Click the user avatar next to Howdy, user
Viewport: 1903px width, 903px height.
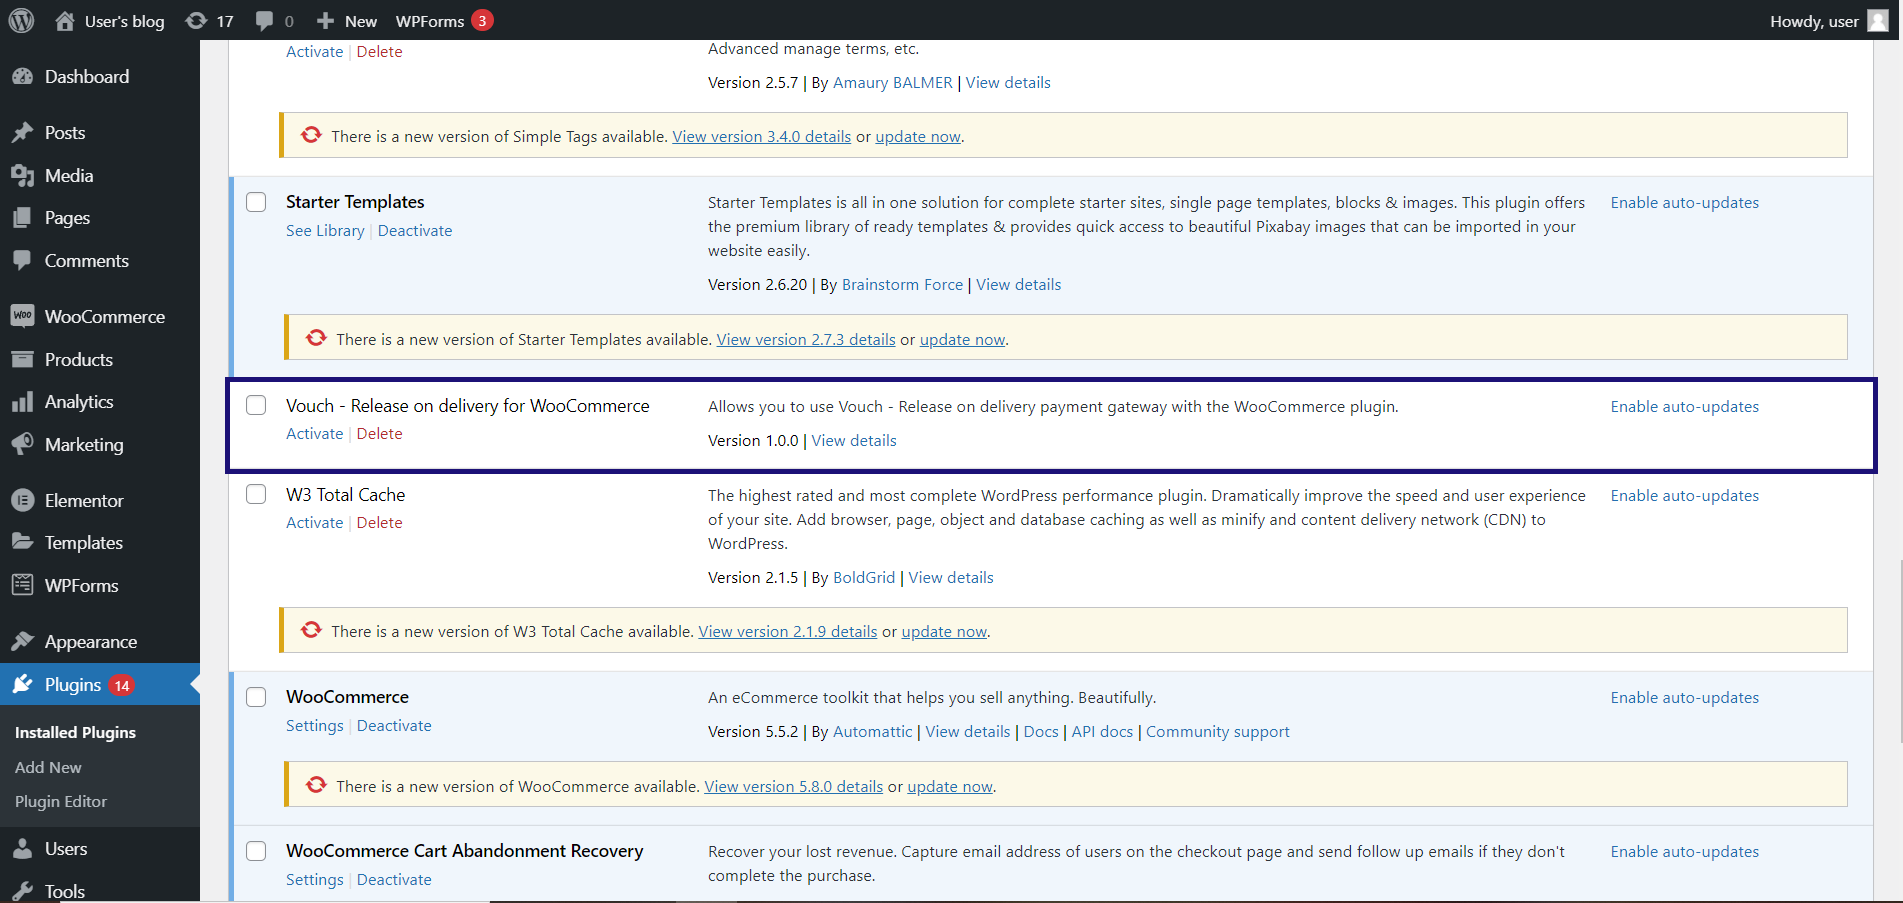click(1878, 20)
